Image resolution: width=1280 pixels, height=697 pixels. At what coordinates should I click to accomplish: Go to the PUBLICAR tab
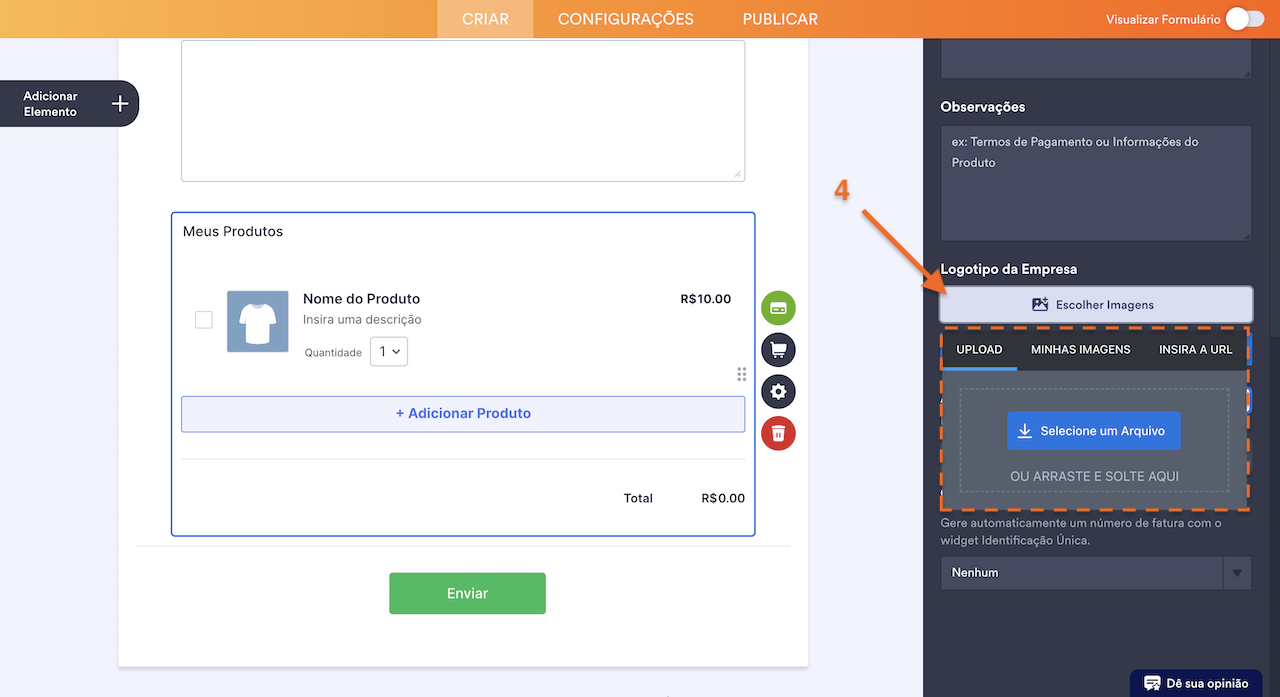780,19
